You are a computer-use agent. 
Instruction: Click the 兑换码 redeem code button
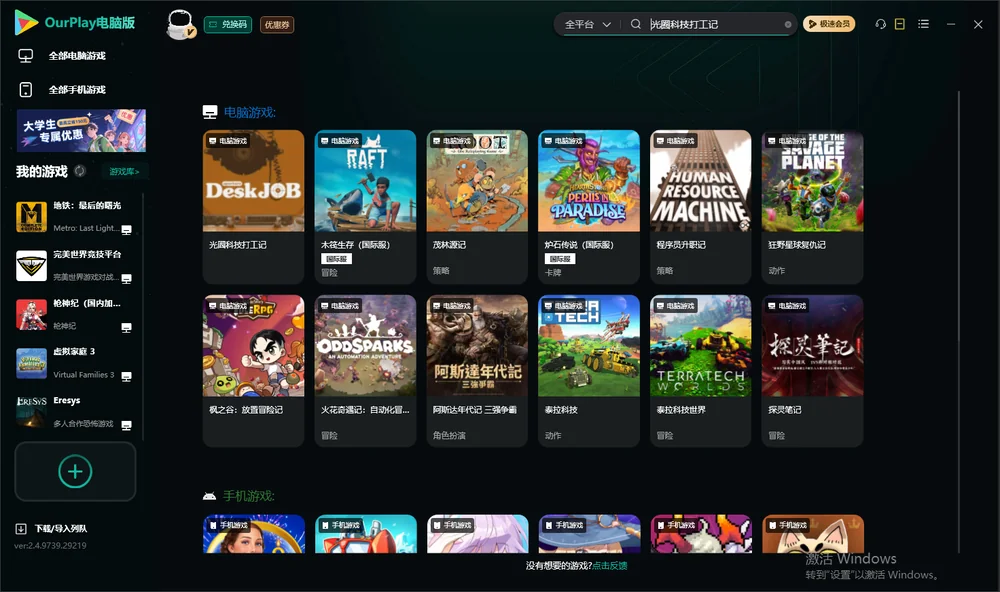(228, 24)
